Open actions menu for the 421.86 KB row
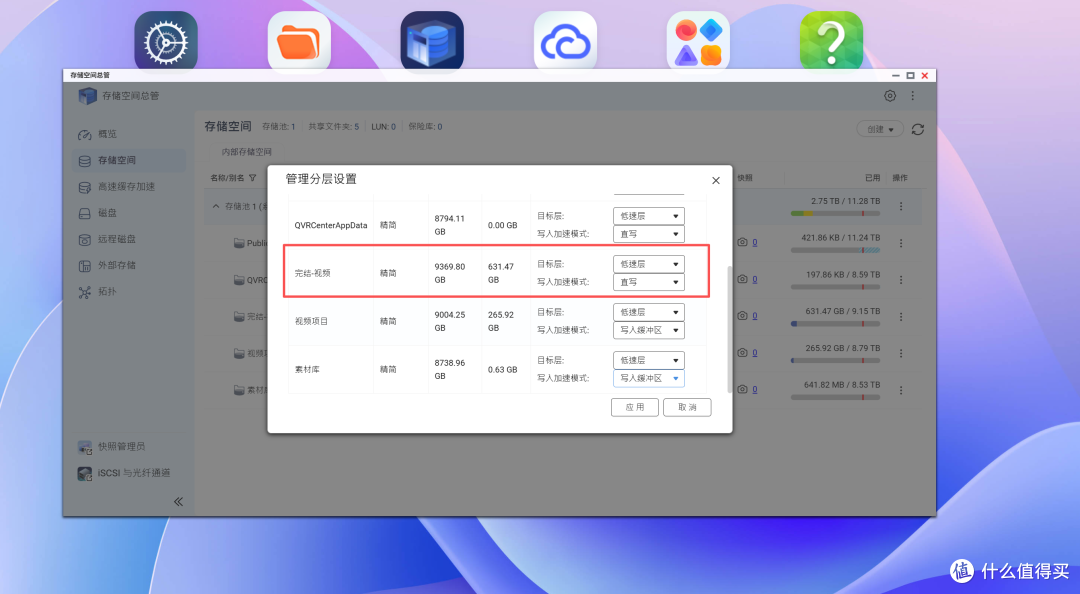Viewport: 1080px width, 594px height. (x=901, y=243)
